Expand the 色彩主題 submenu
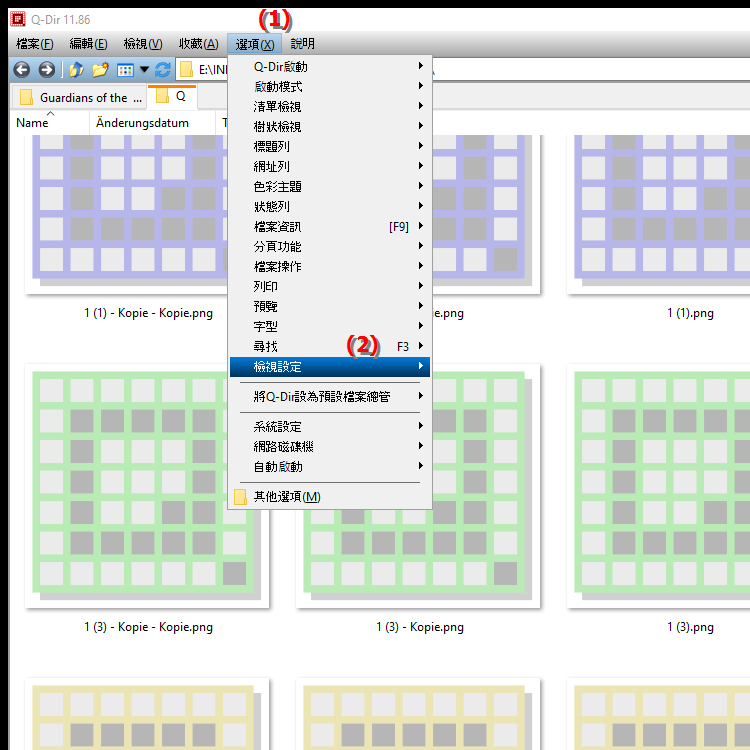This screenshot has height=750, width=750. pyautogui.click(x=330, y=187)
